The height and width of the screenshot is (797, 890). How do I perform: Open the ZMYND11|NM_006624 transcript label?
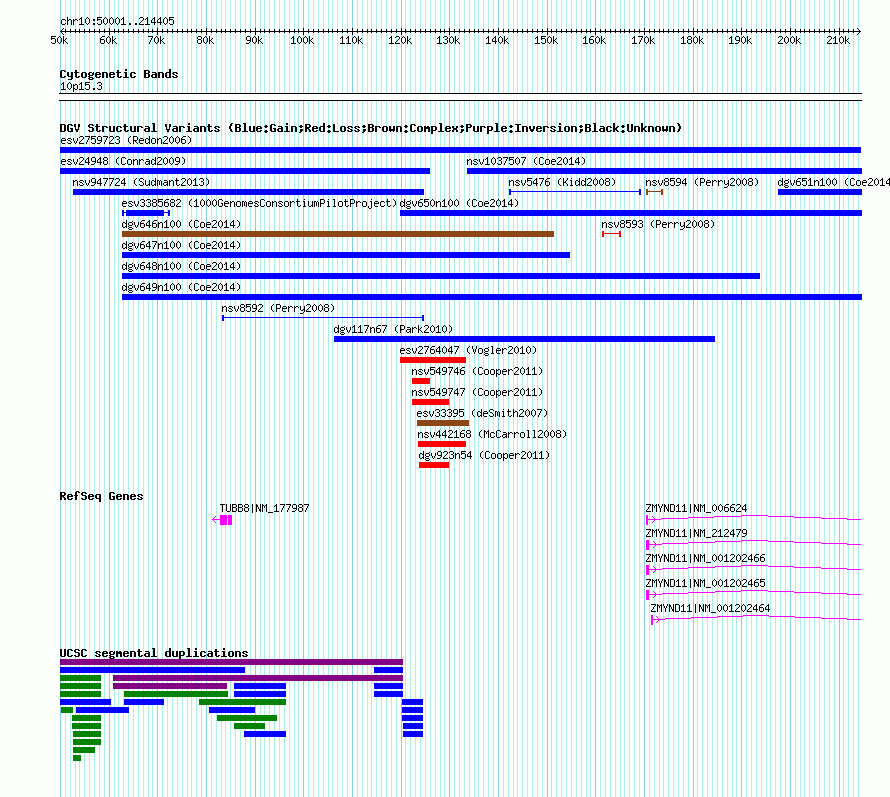point(696,508)
